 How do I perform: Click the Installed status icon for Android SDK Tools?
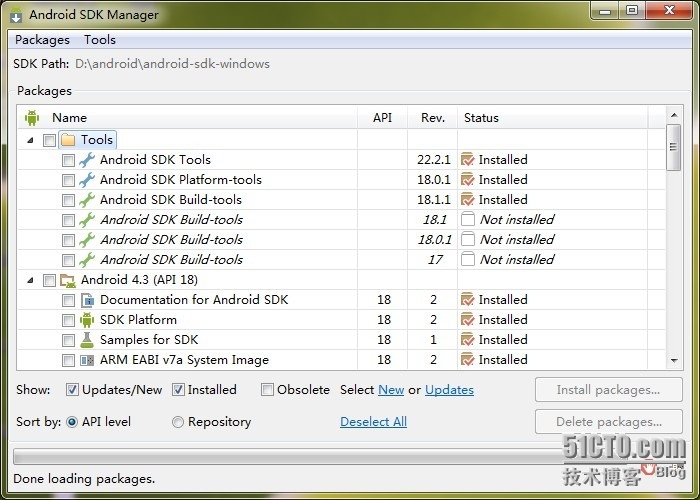(467, 159)
